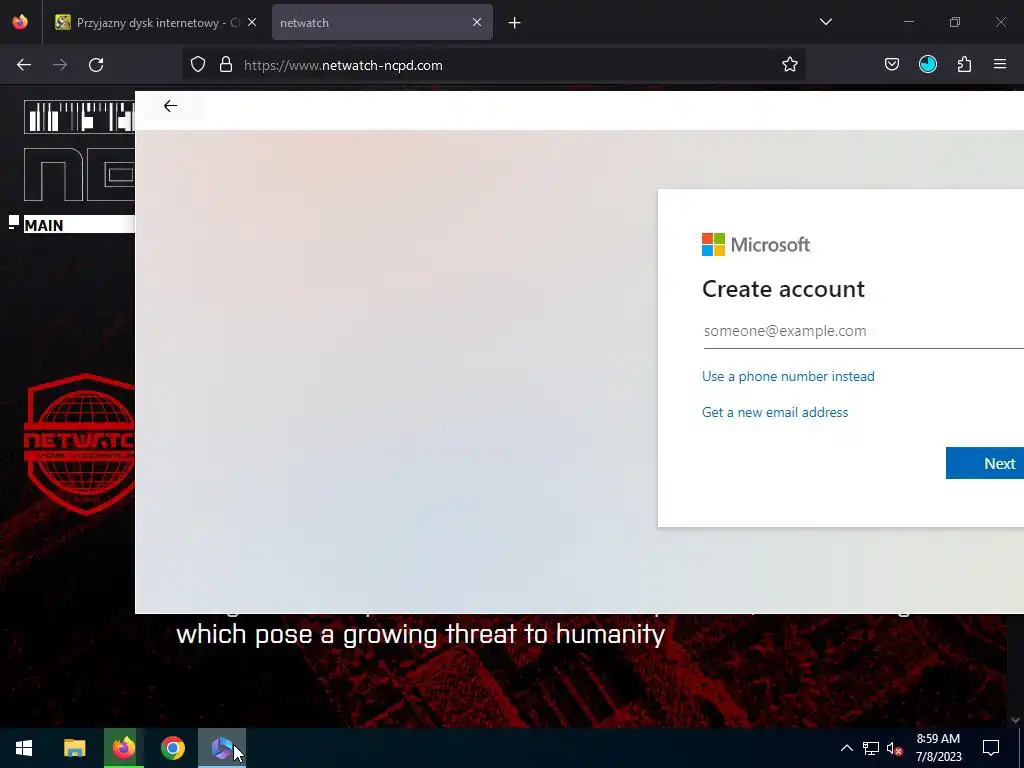Click the Next button
This screenshot has width=1024, height=768.
(x=985, y=463)
